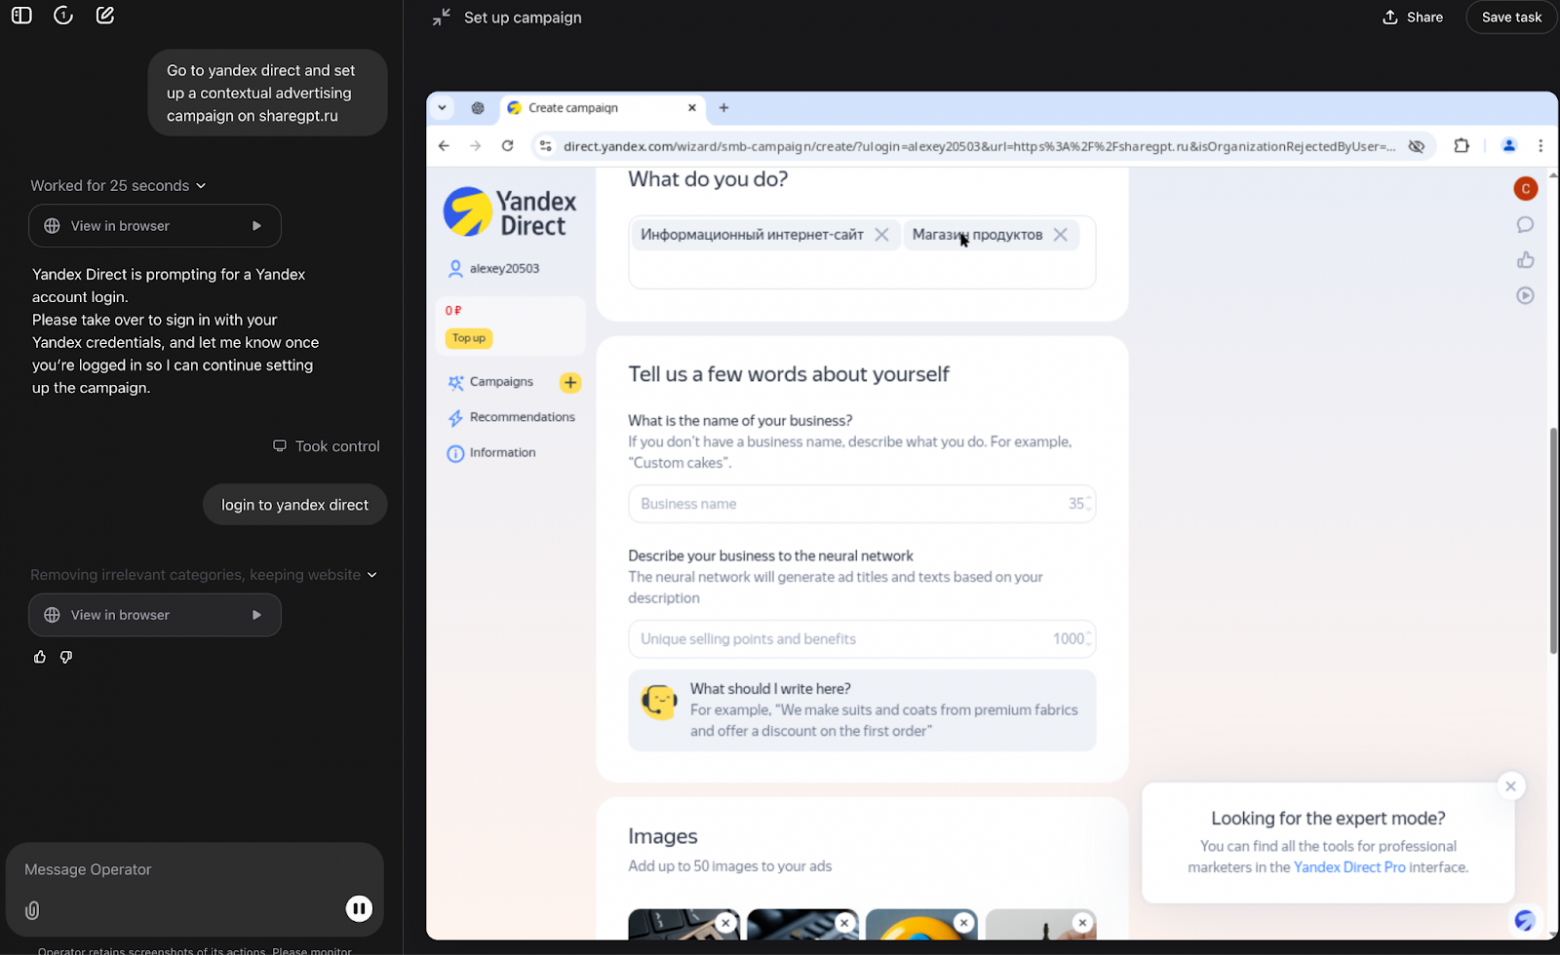Screen dimensions: 1560x955
Task: View site information icon in the address bar
Action: [545, 146]
